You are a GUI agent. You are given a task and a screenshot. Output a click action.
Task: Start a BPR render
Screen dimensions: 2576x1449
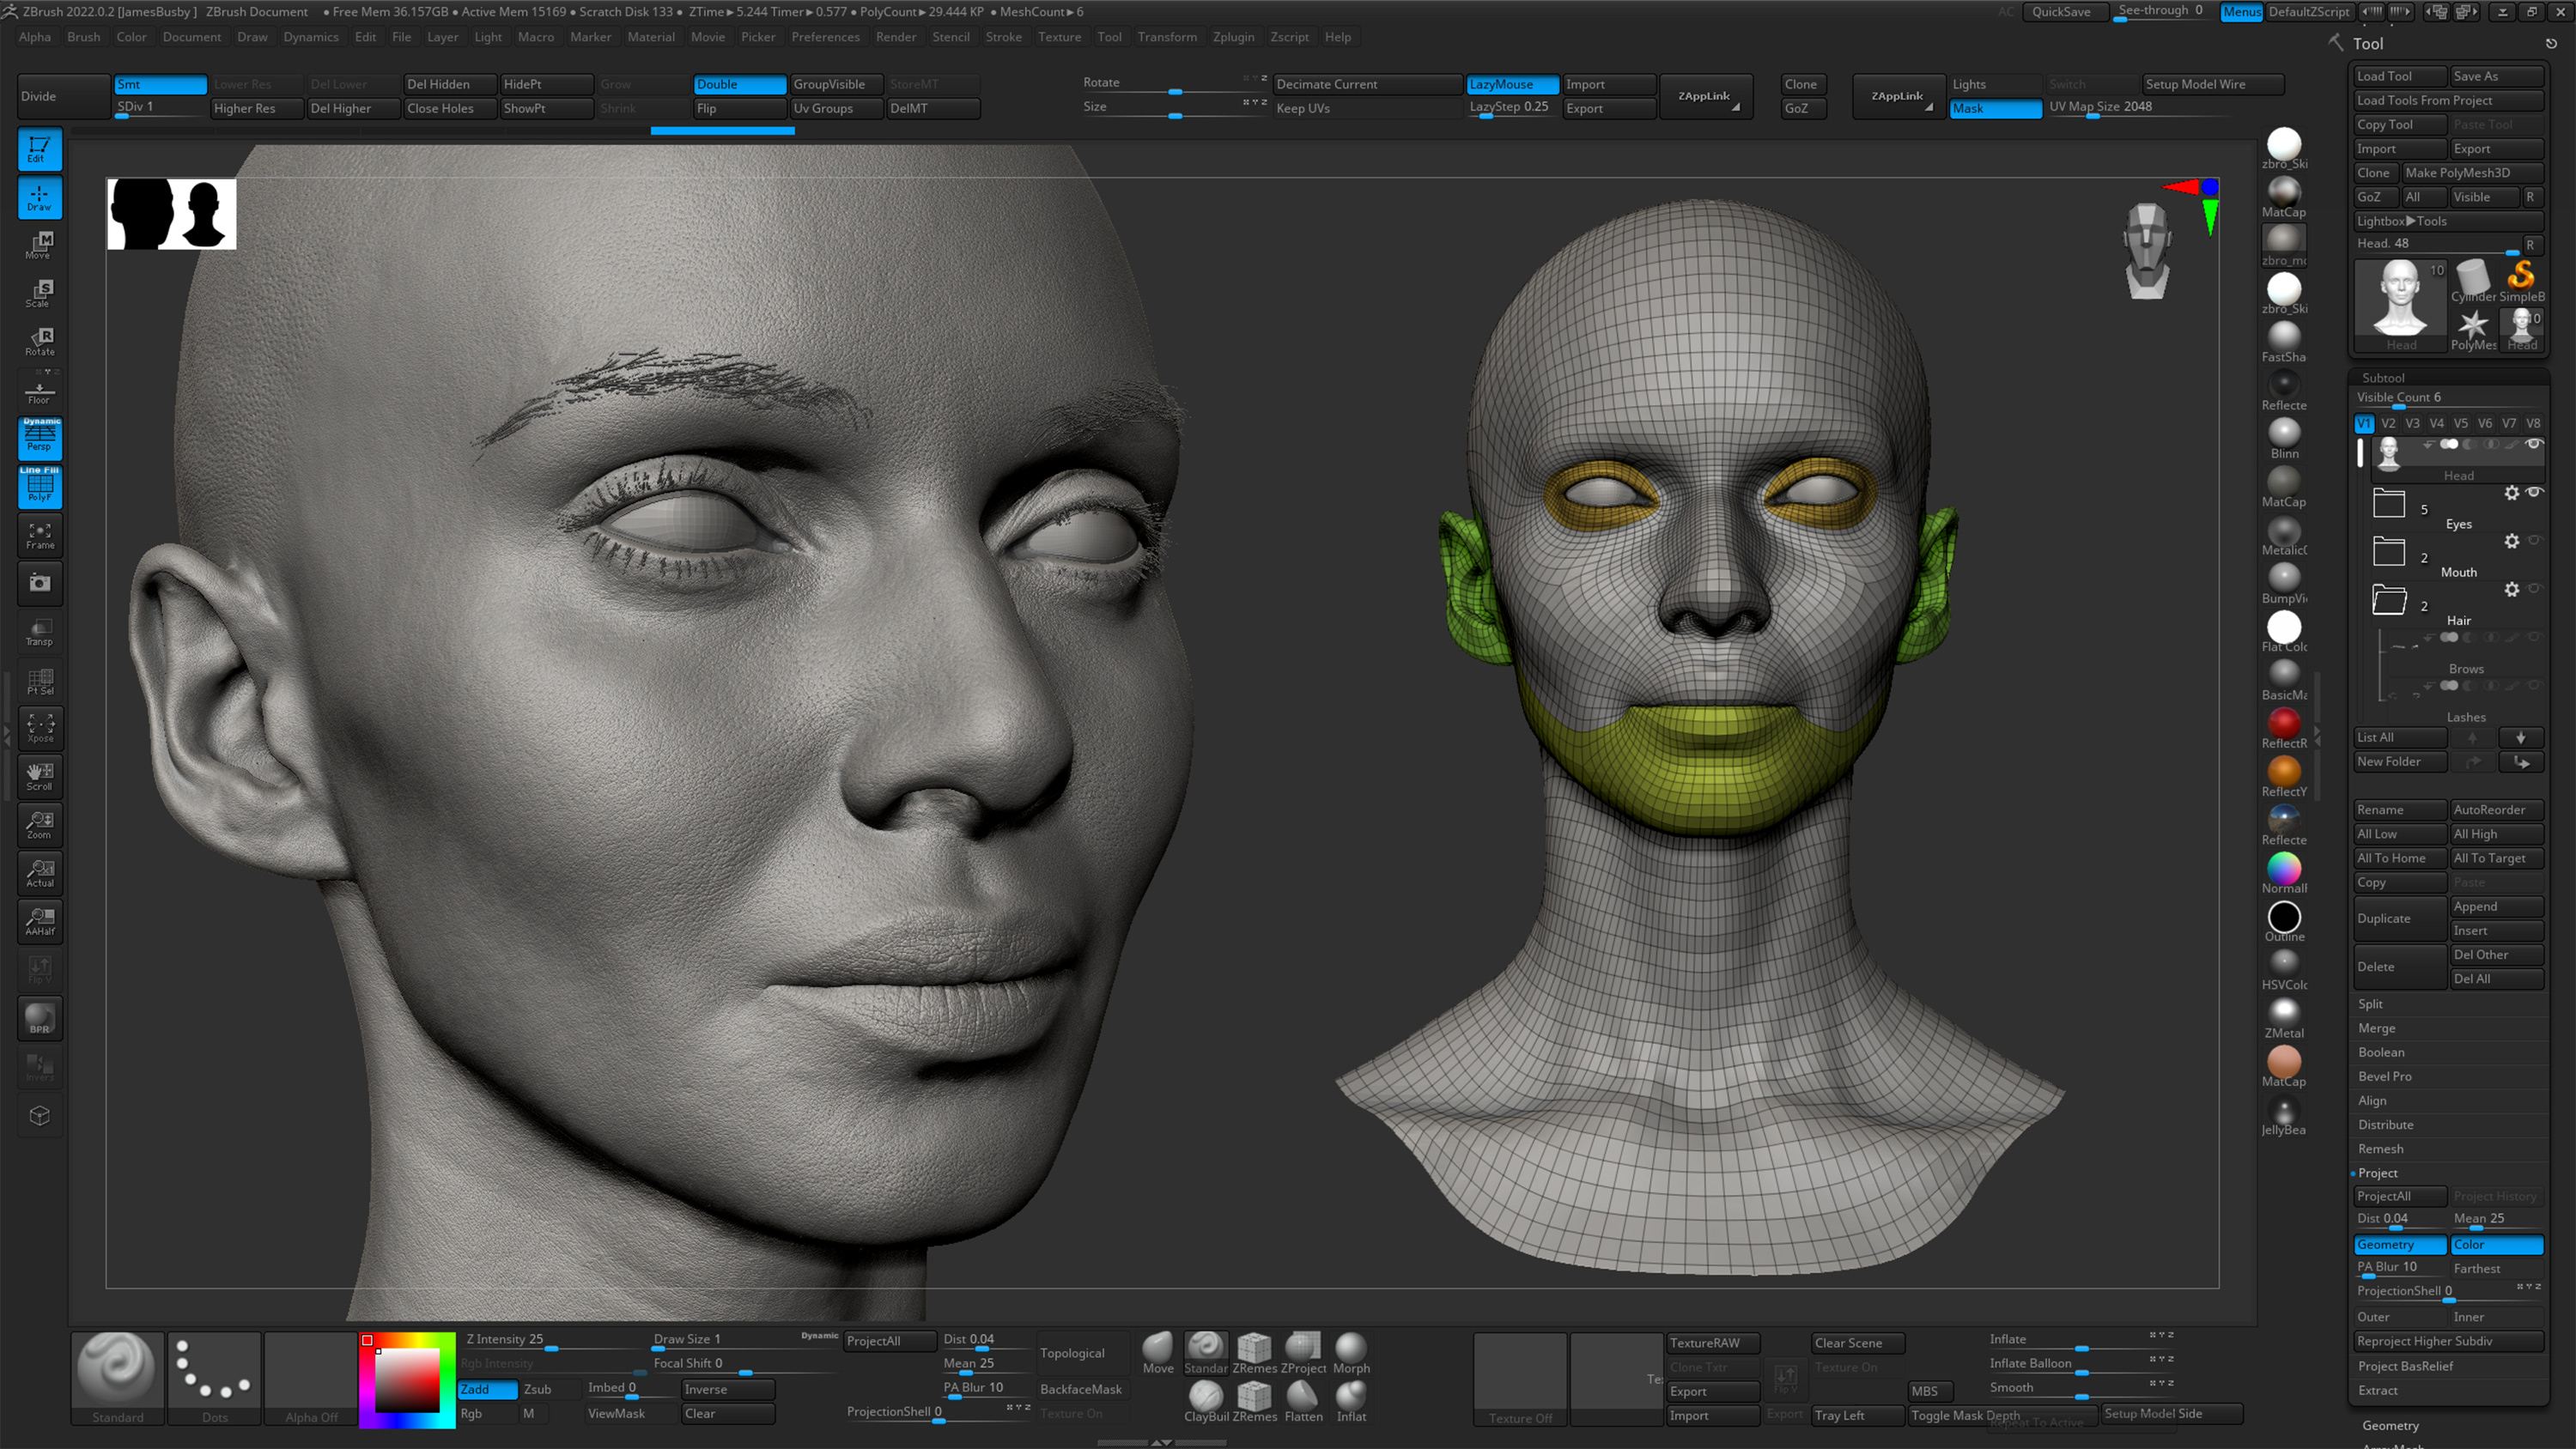(x=39, y=1018)
